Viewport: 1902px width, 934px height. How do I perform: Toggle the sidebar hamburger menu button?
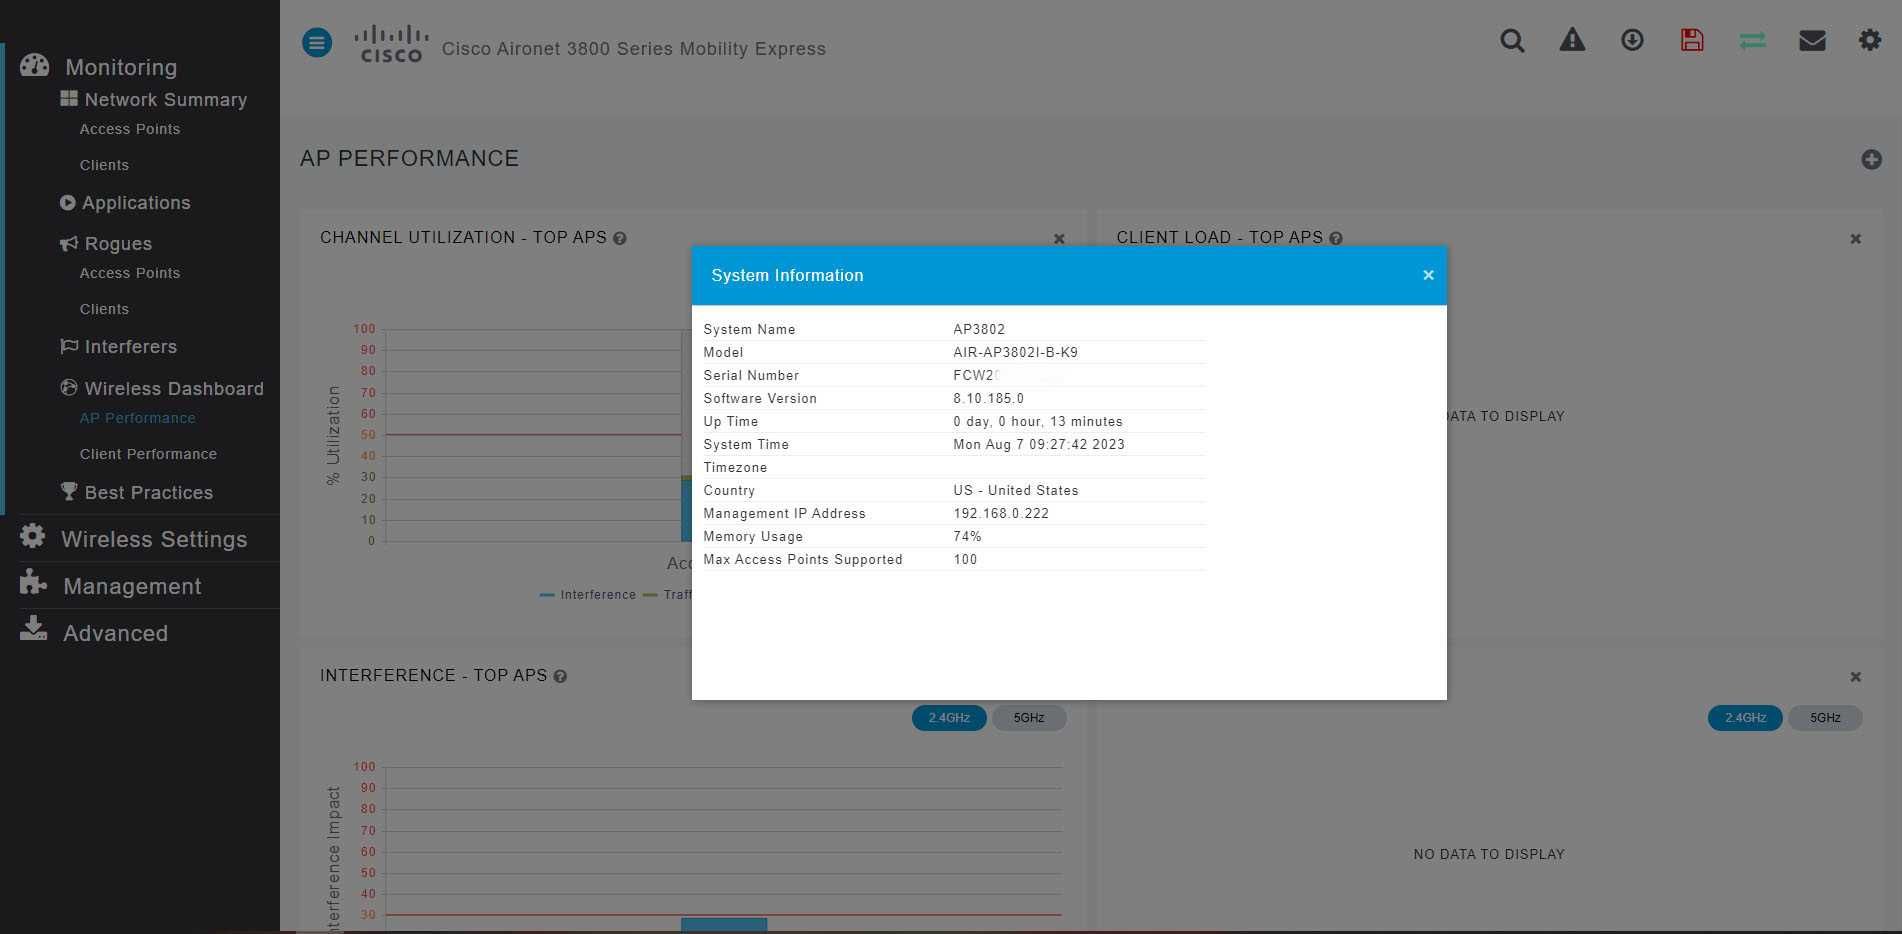317,42
